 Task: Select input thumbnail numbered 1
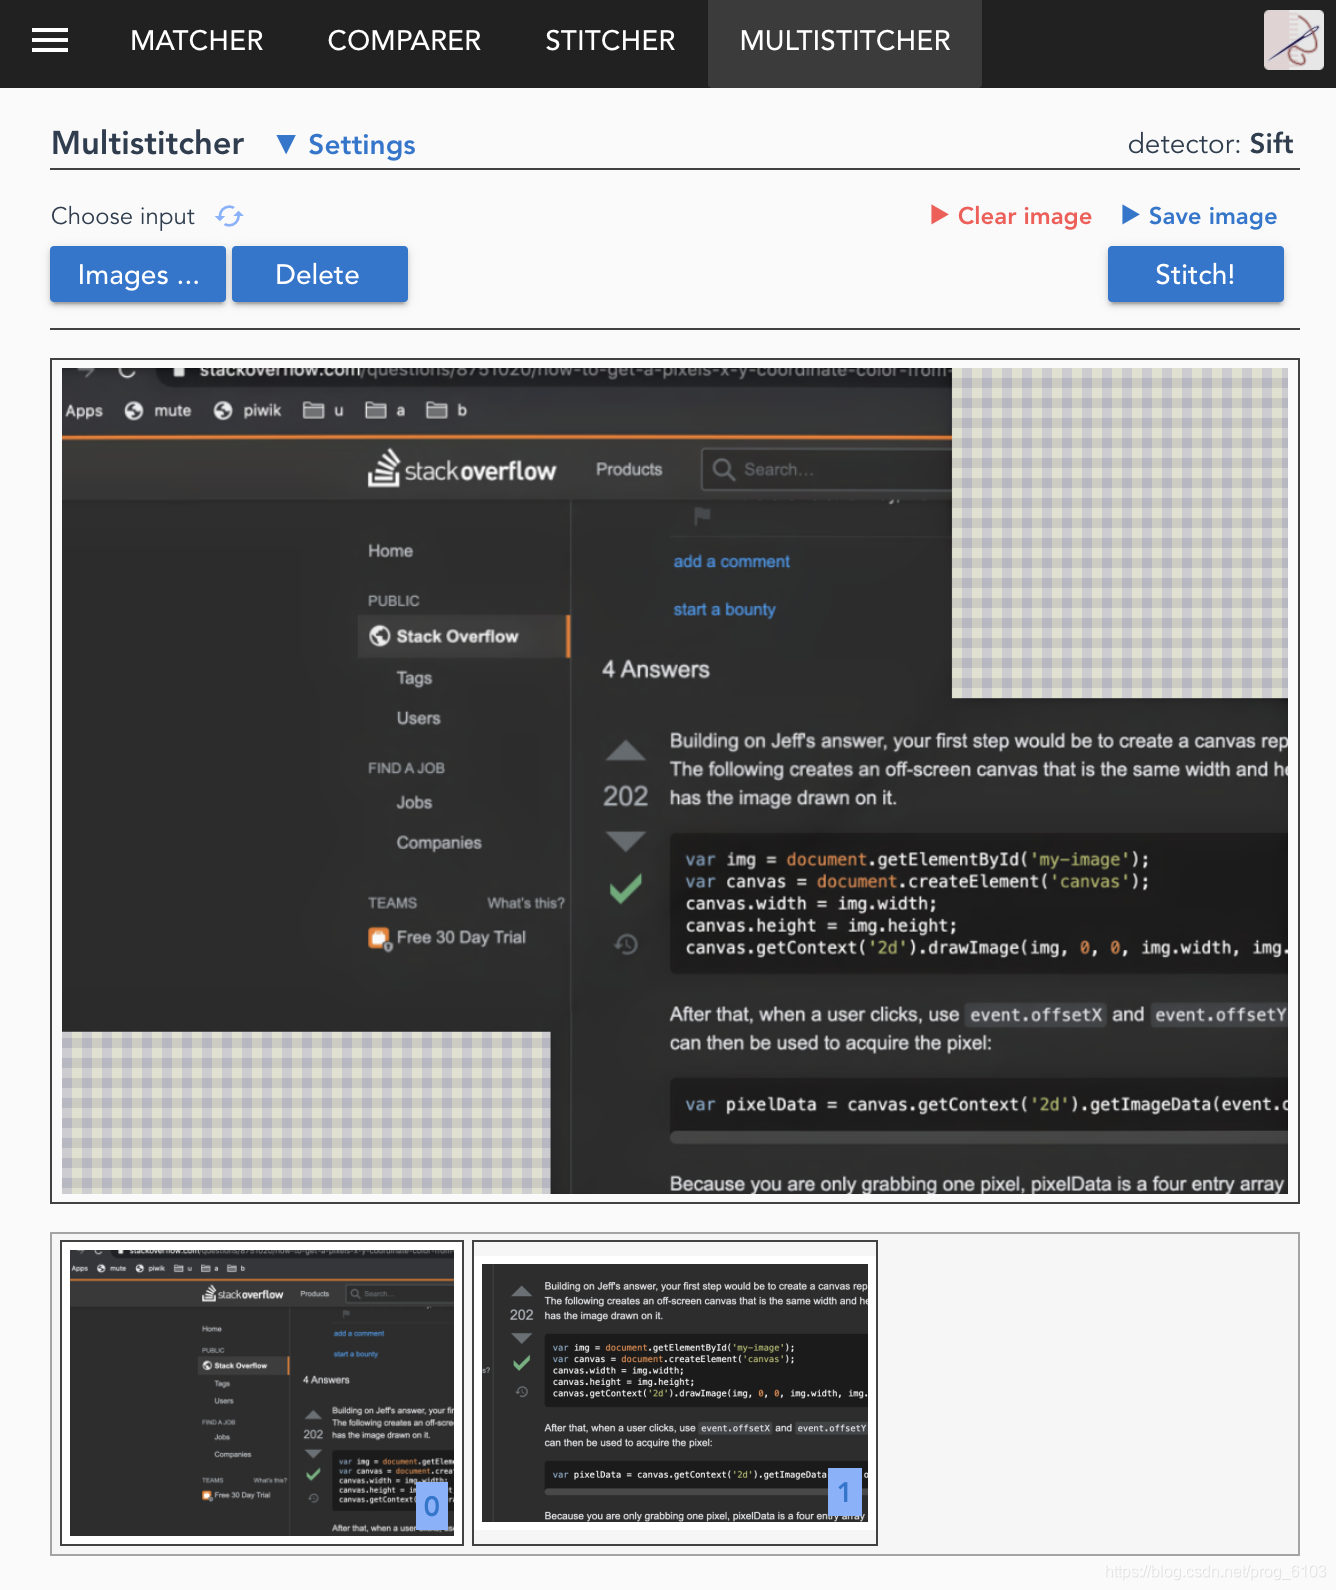coord(675,1393)
